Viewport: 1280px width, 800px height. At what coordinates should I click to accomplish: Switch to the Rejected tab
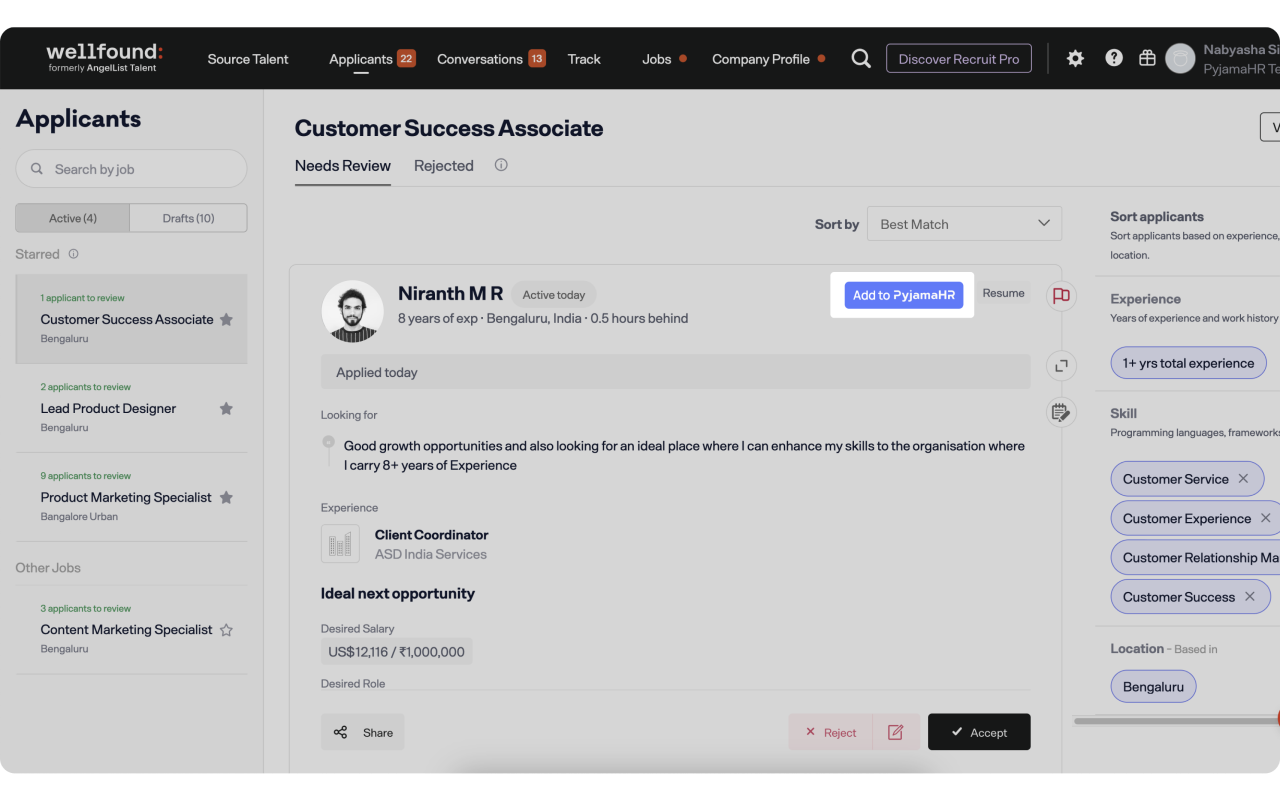pos(443,165)
